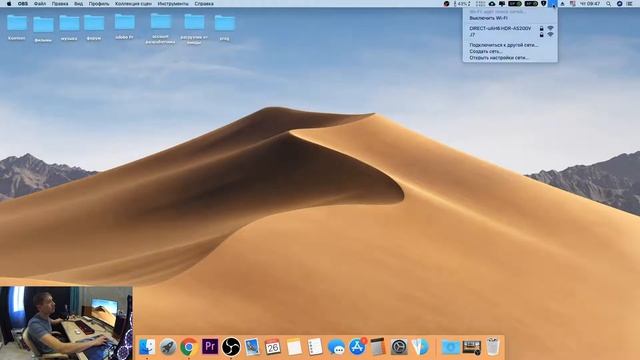Screen dimensions: 640x360
Task: Connect to the J7 Wi-Fi network
Action: point(510,35)
